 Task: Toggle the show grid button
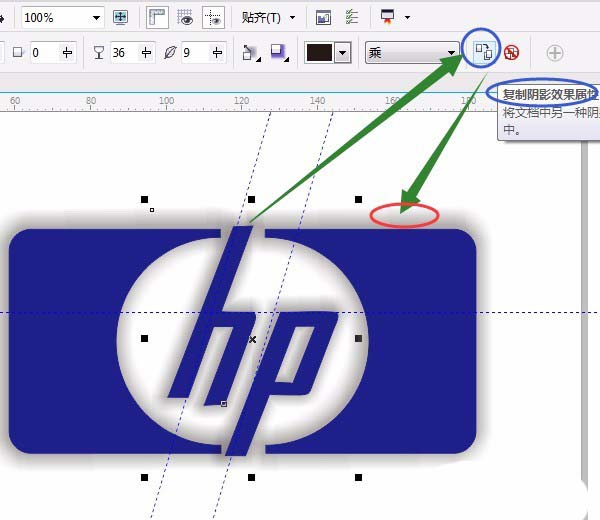[185, 17]
